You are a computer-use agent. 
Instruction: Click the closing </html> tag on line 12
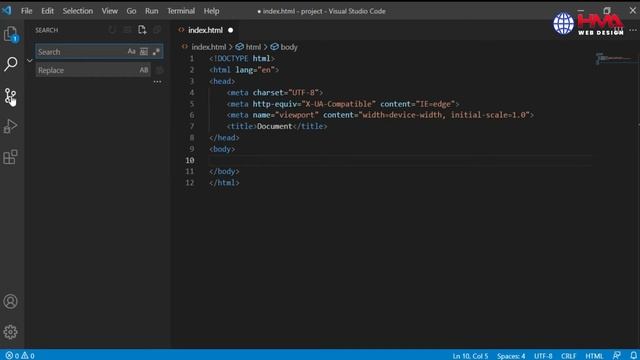(x=224, y=183)
